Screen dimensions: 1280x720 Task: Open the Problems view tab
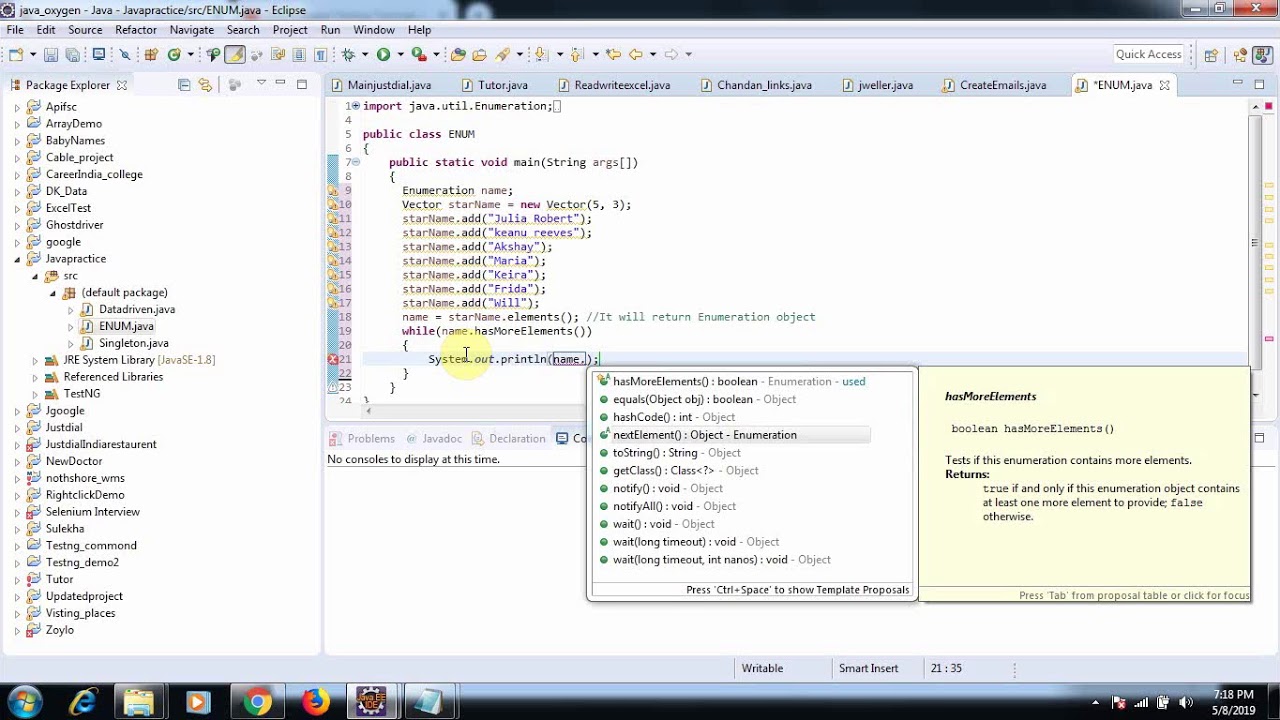click(x=362, y=438)
